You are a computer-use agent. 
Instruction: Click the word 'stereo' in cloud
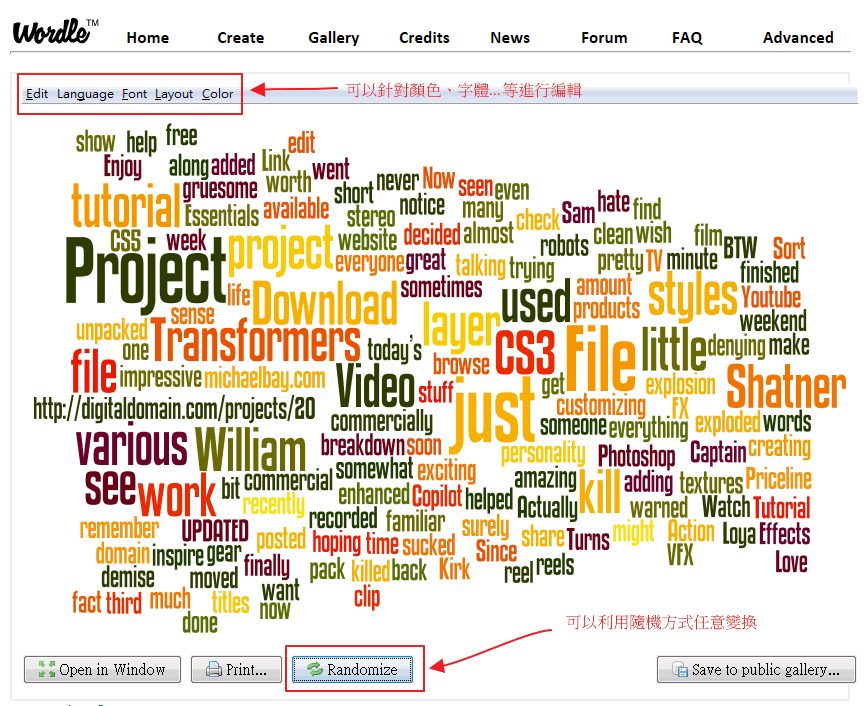371,216
